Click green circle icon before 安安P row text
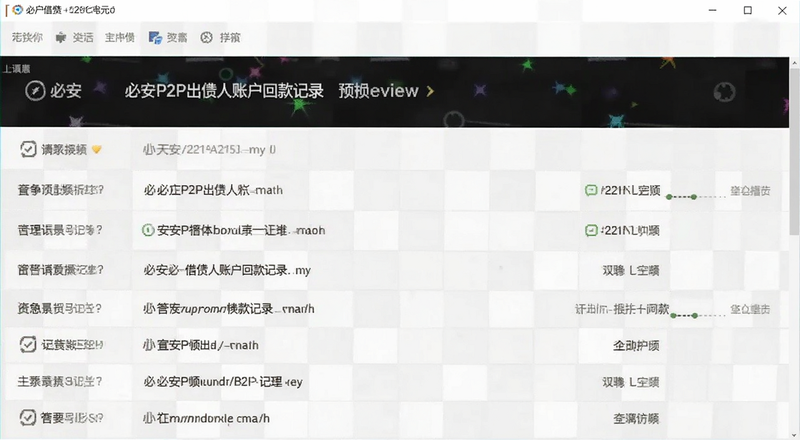Screen dimensions: 800x440 click(x=148, y=230)
